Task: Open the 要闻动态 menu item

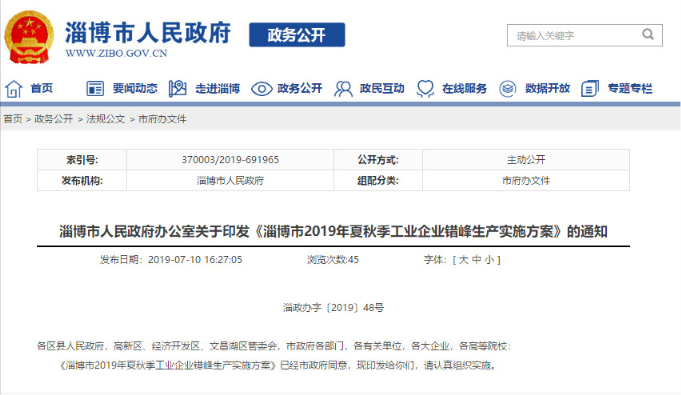Action: coord(135,89)
